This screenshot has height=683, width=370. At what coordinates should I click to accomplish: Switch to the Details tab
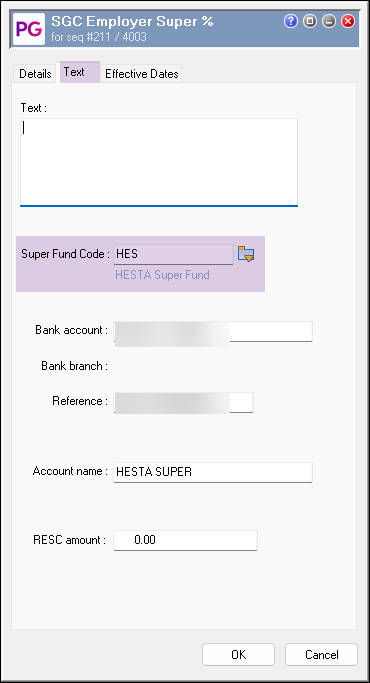click(x=35, y=74)
